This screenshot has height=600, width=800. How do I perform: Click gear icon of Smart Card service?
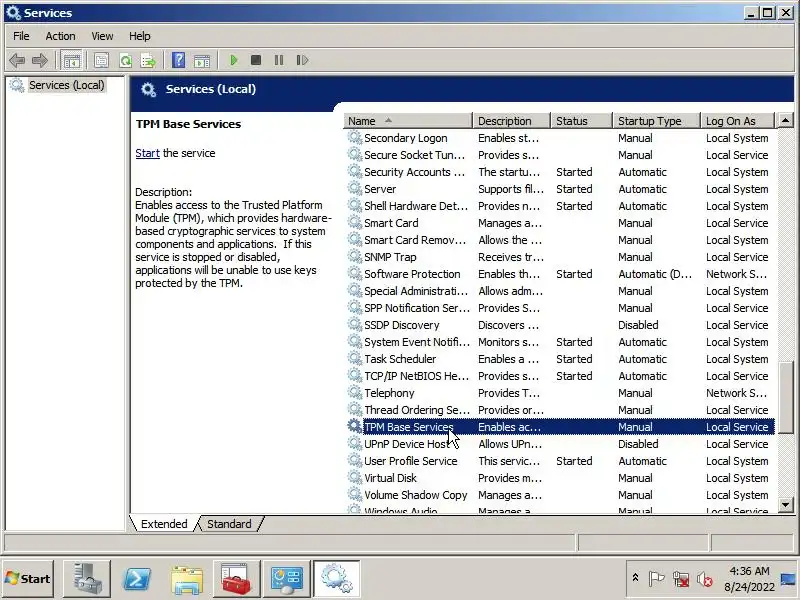[x=355, y=222]
